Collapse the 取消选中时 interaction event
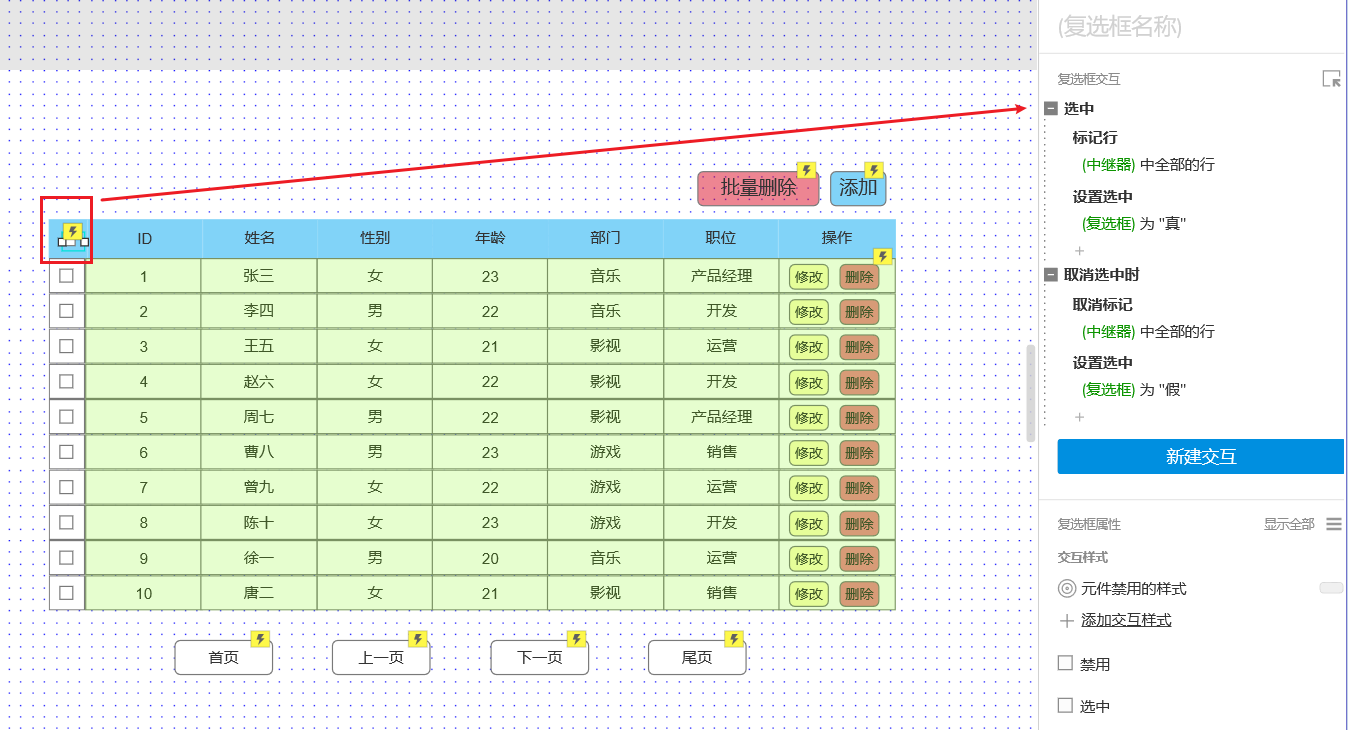 [1050, 275]
